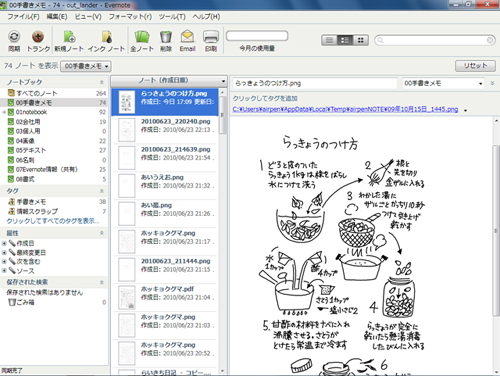Screen dimensions: 500x376
Task: Click the note content vertical scrollbar
Action: click(496, 230)
